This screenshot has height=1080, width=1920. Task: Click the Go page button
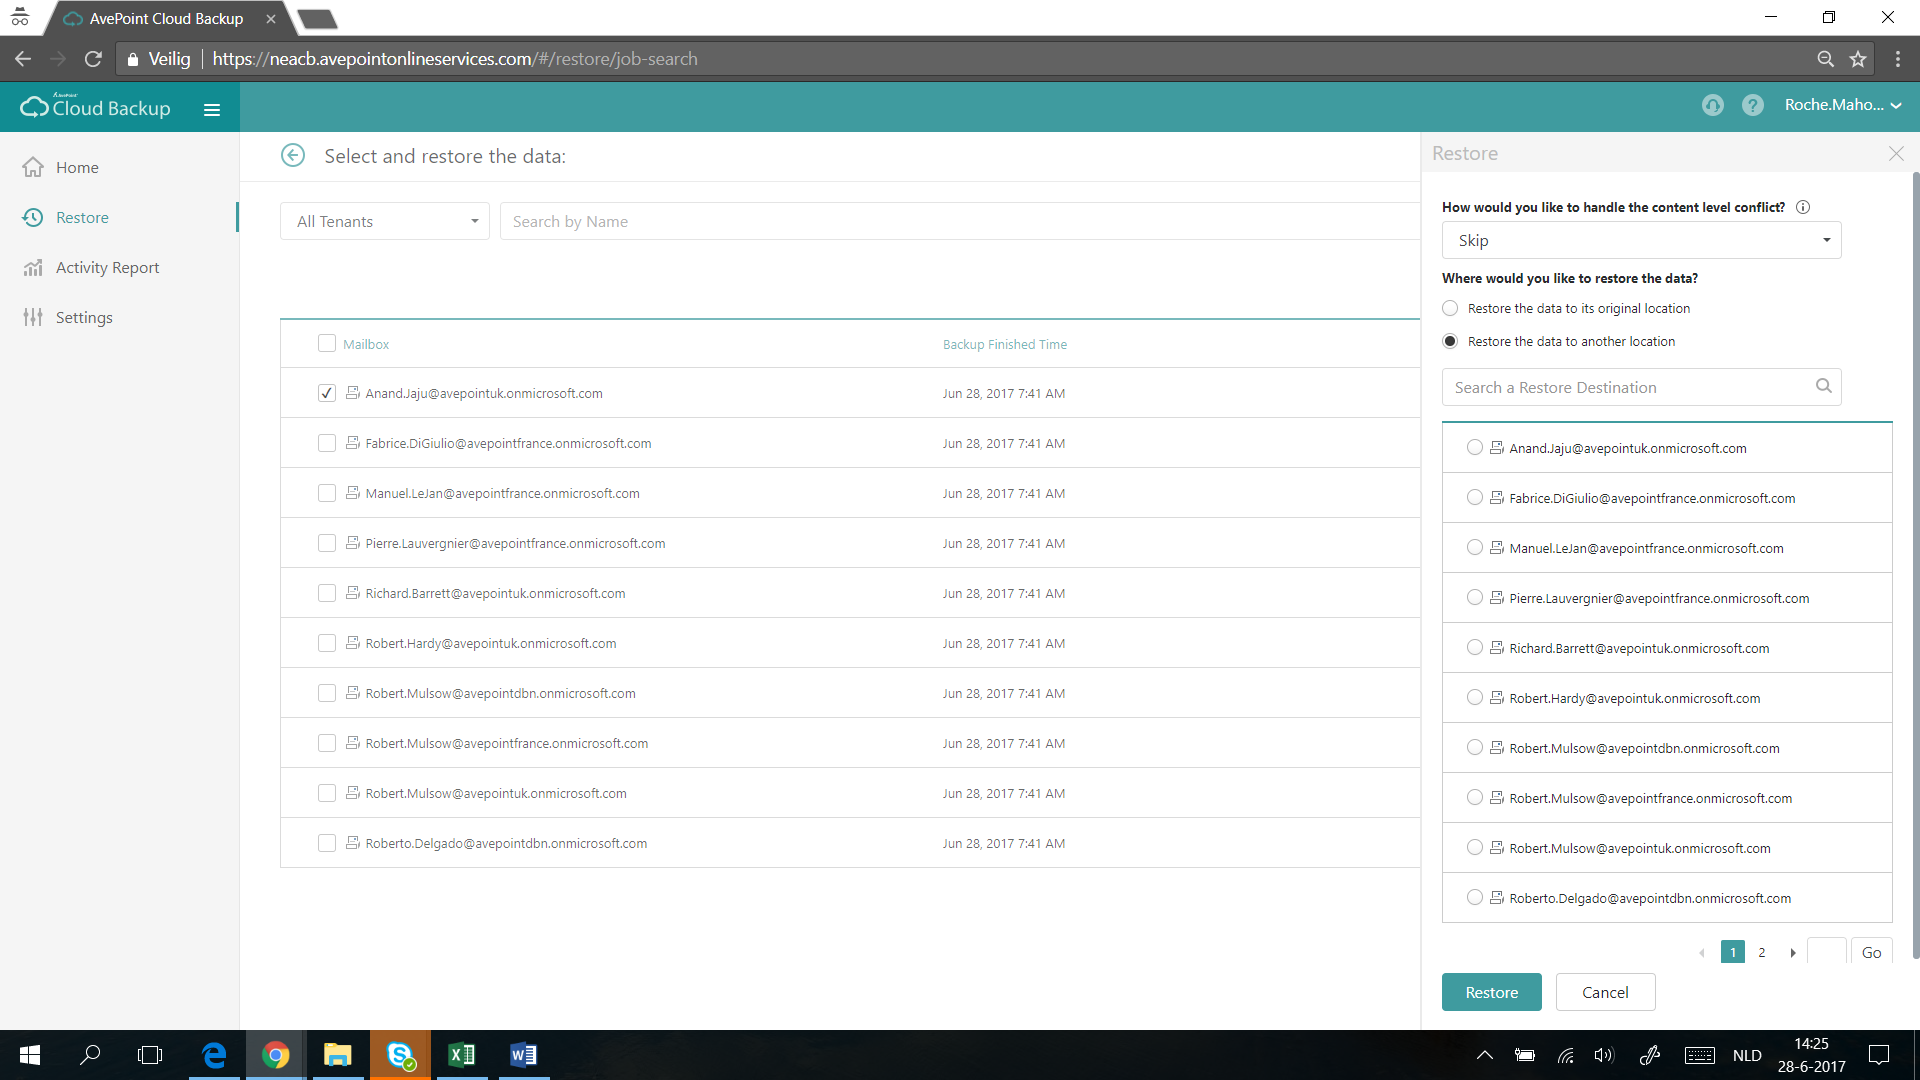(1871, 953)
